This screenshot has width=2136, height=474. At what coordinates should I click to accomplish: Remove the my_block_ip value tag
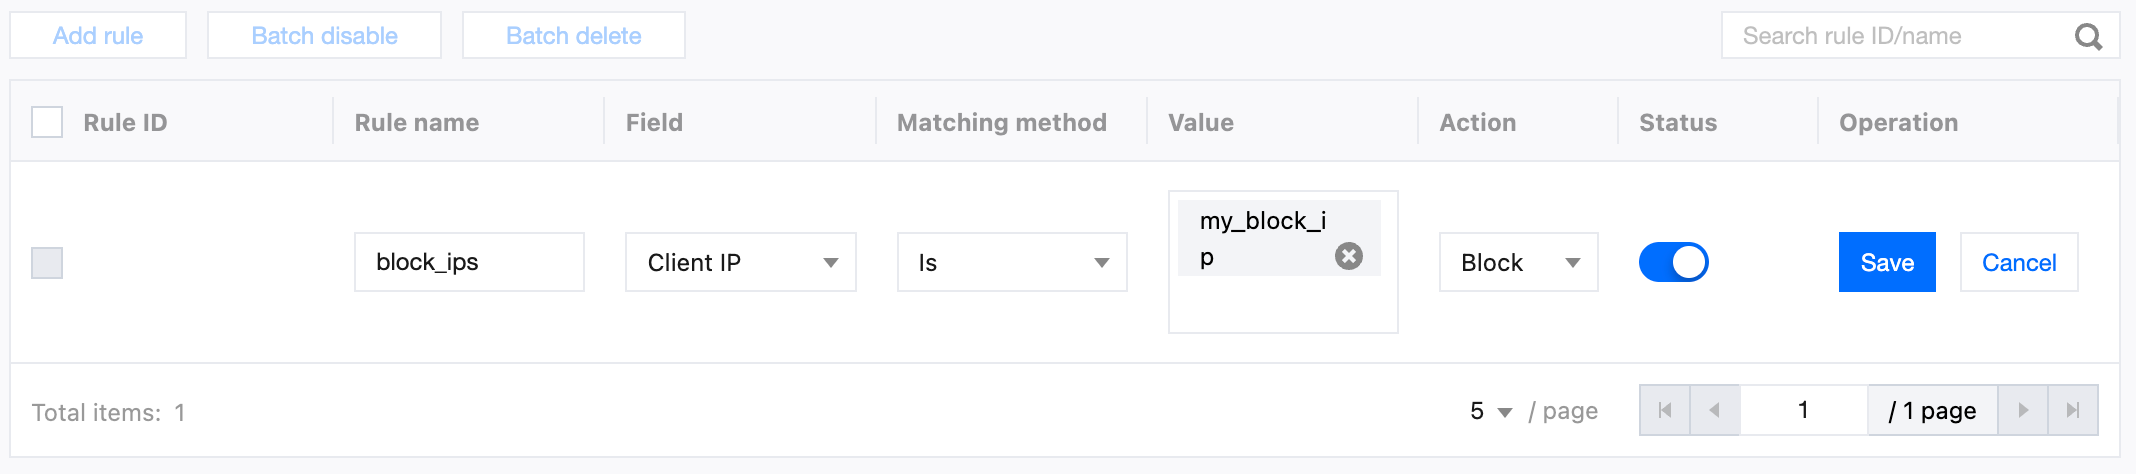[x=1349, y=257]
